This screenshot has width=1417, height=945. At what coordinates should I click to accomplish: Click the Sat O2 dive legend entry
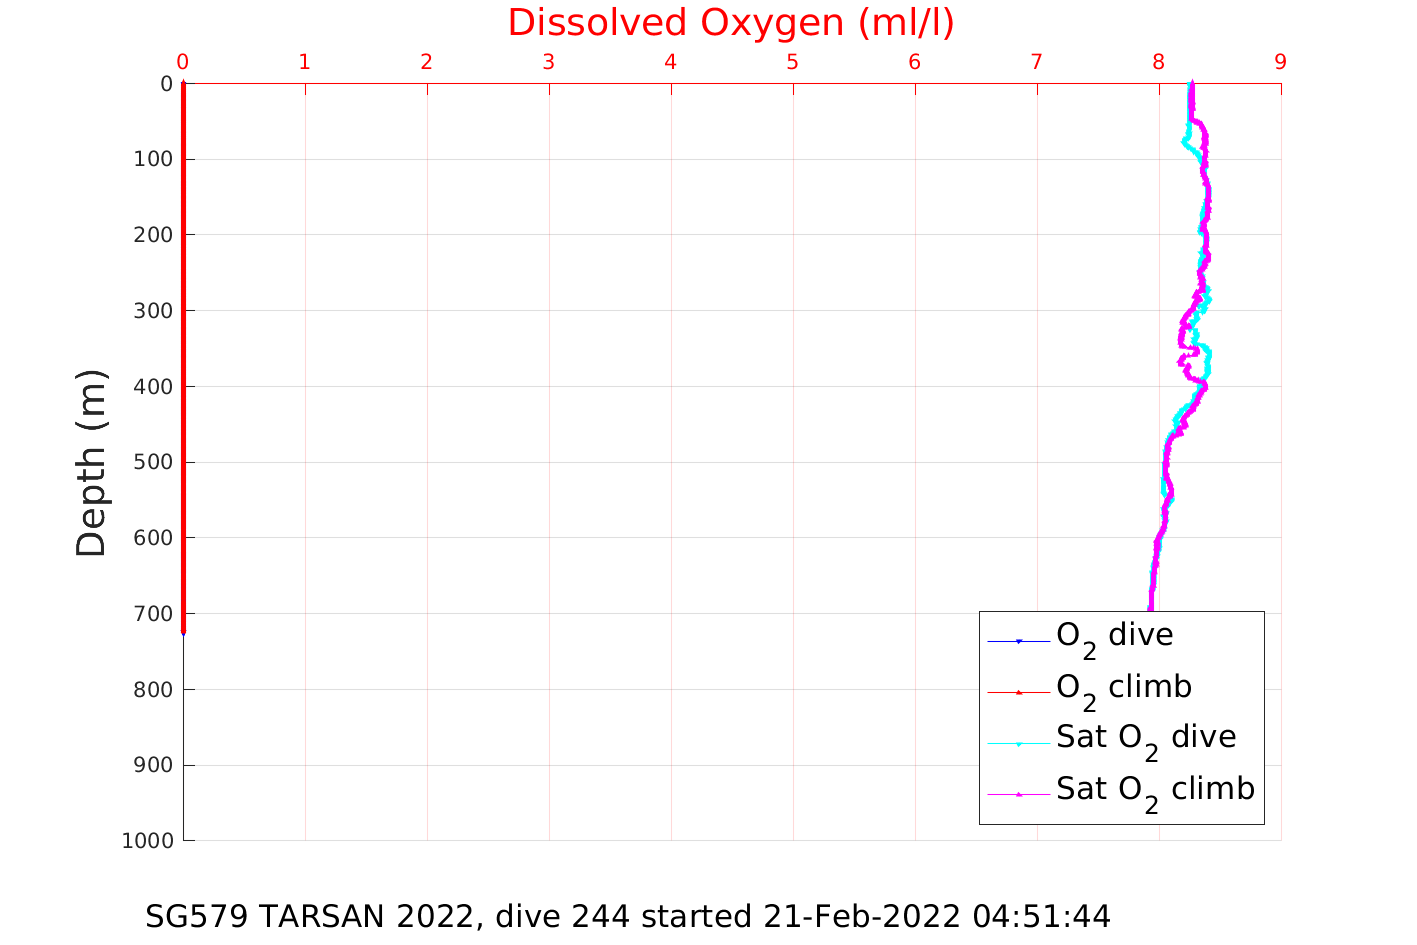pos(1146,740)
